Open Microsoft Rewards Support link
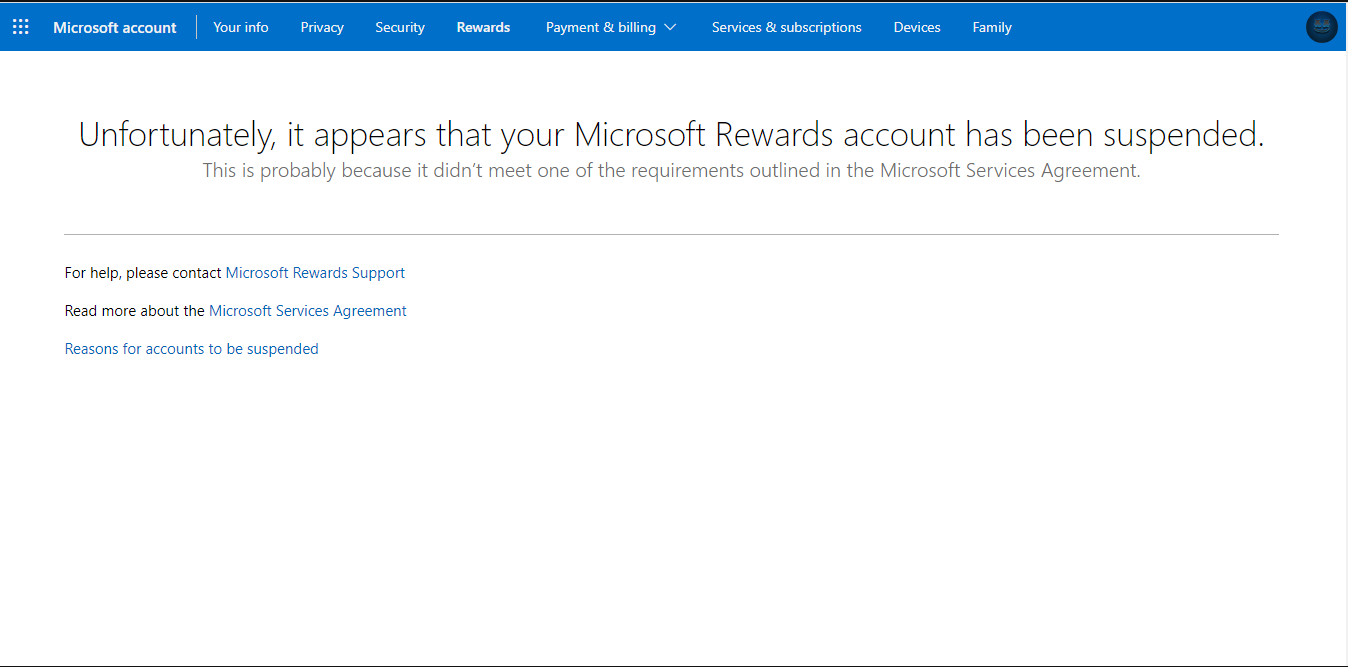Viewport: 1348px width, 667px height. [315, 272]
